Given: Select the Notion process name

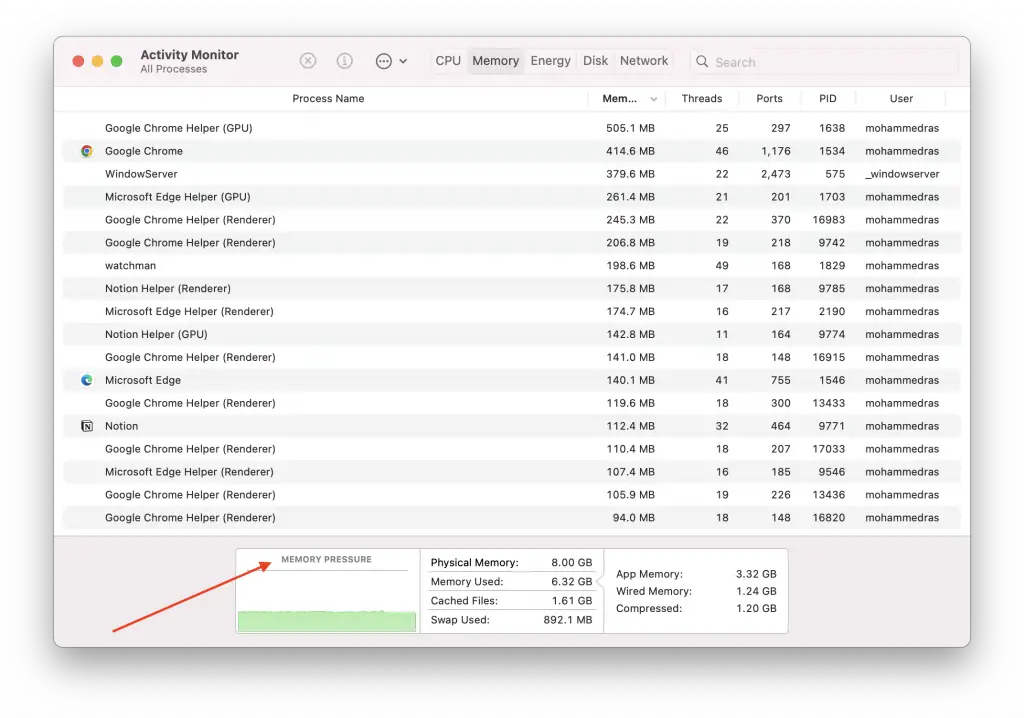Looking at the screenshot, I should (121, 426).
